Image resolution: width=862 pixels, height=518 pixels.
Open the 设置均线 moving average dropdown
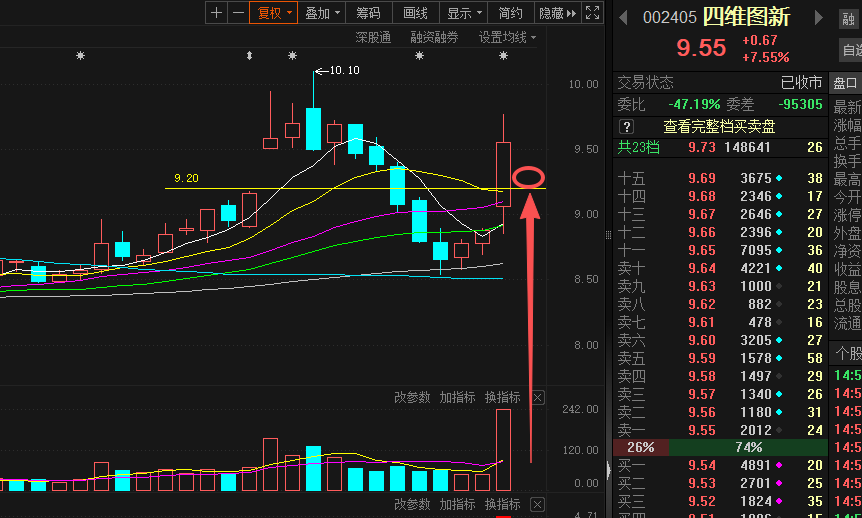(x=507, y=37)
